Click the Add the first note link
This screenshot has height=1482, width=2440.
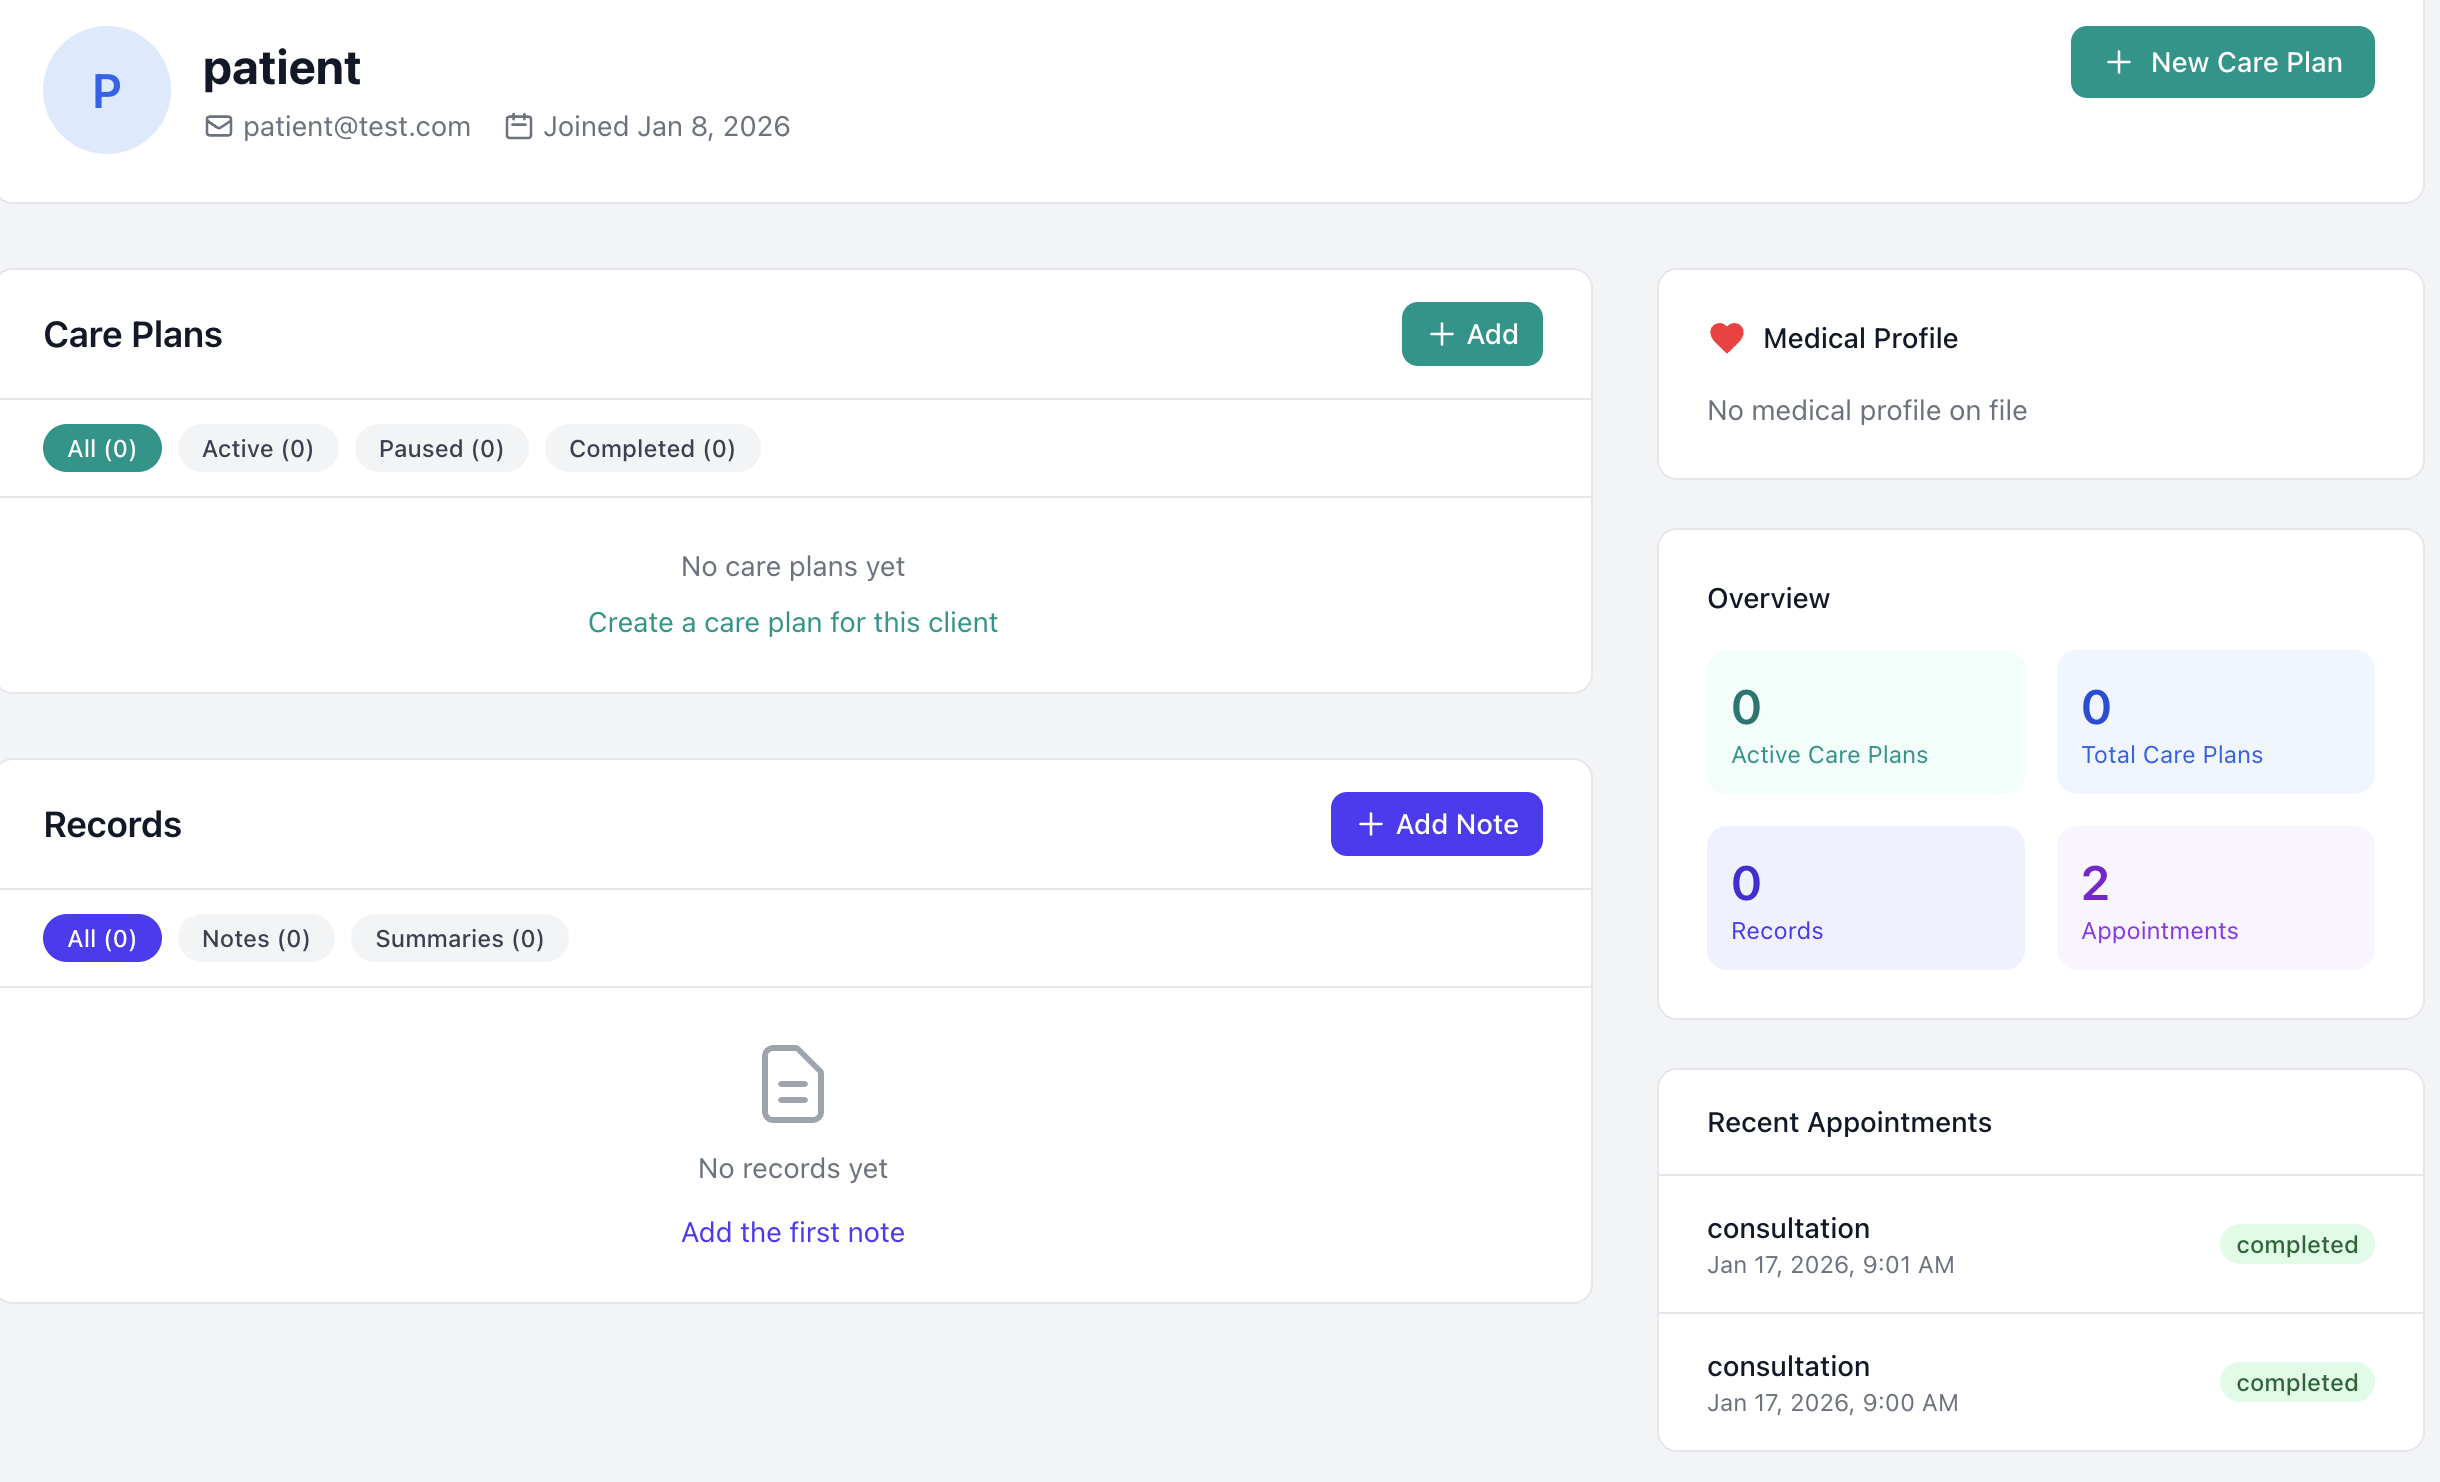[792, 1231]
